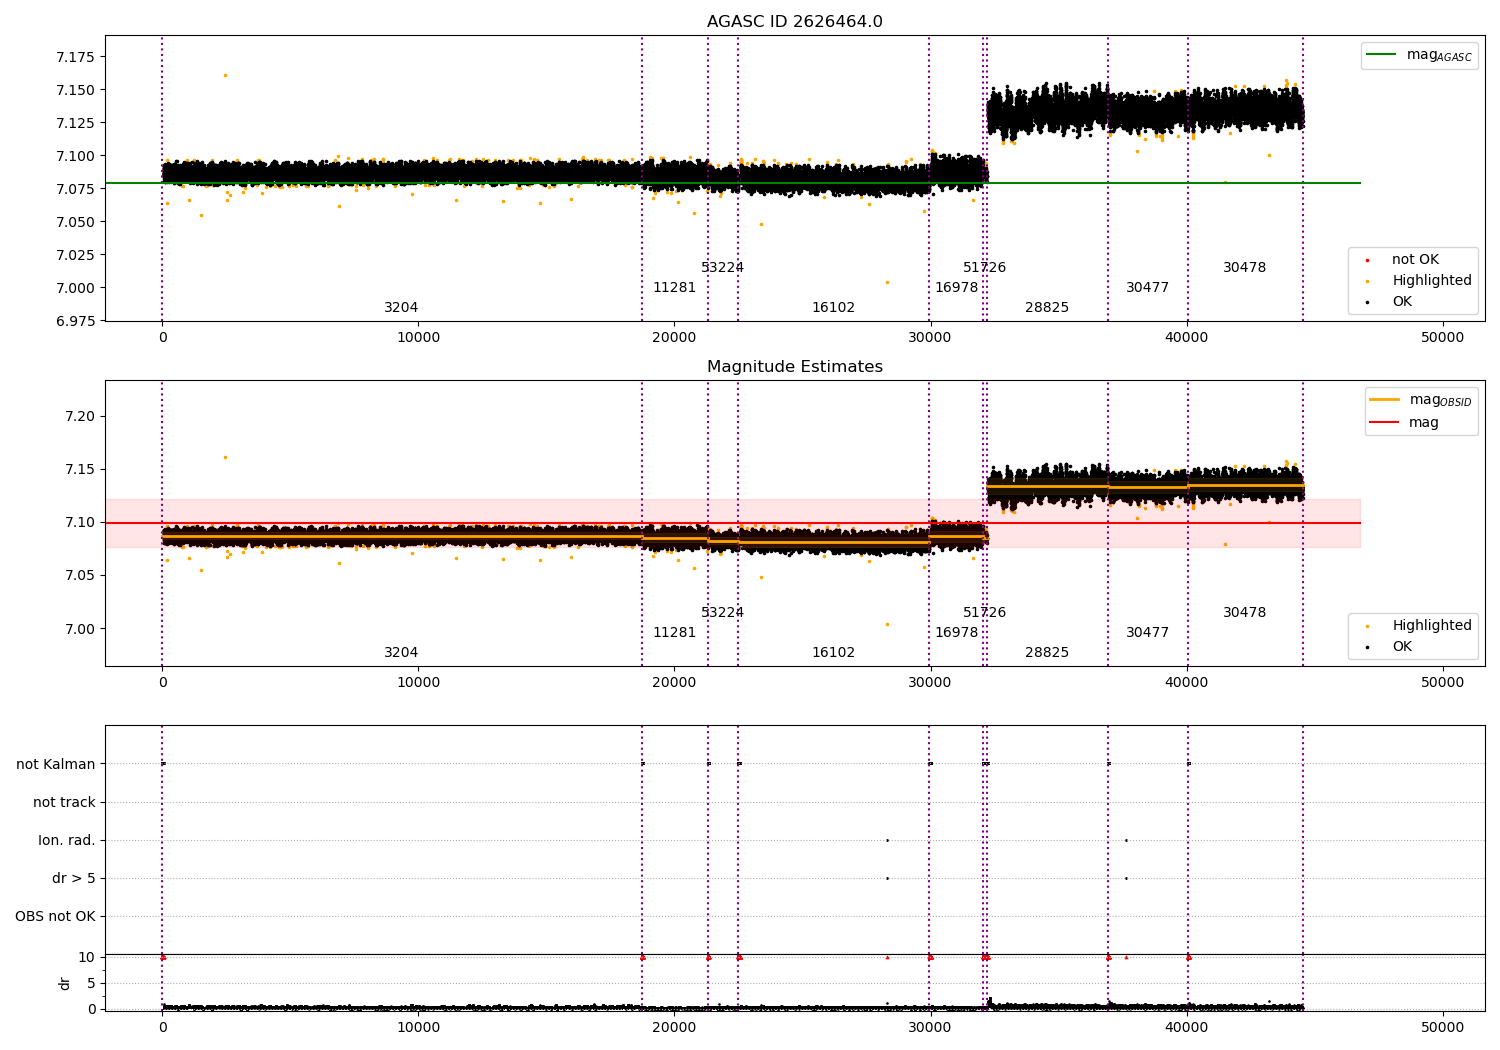
Task: Click obsid label 3204 in AGASC ID plot
Action: click(x=401, y=308)
